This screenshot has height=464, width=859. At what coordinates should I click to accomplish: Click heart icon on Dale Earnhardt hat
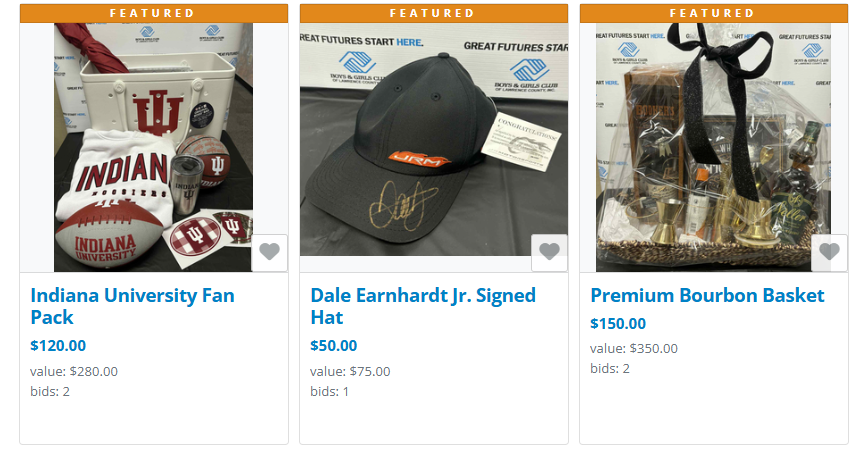pos(549,253)
